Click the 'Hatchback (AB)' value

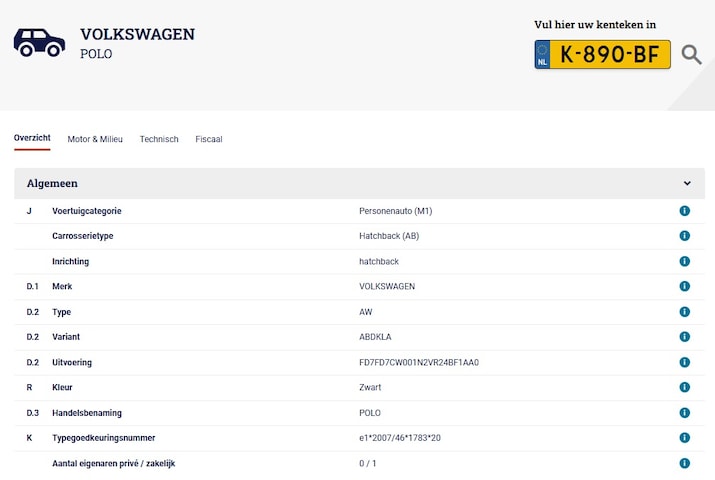coord(389,236)
